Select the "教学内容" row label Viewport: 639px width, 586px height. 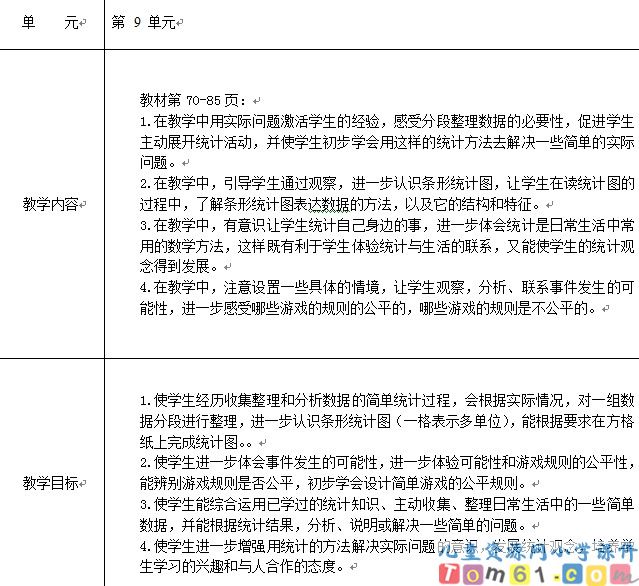pos(52,204)
